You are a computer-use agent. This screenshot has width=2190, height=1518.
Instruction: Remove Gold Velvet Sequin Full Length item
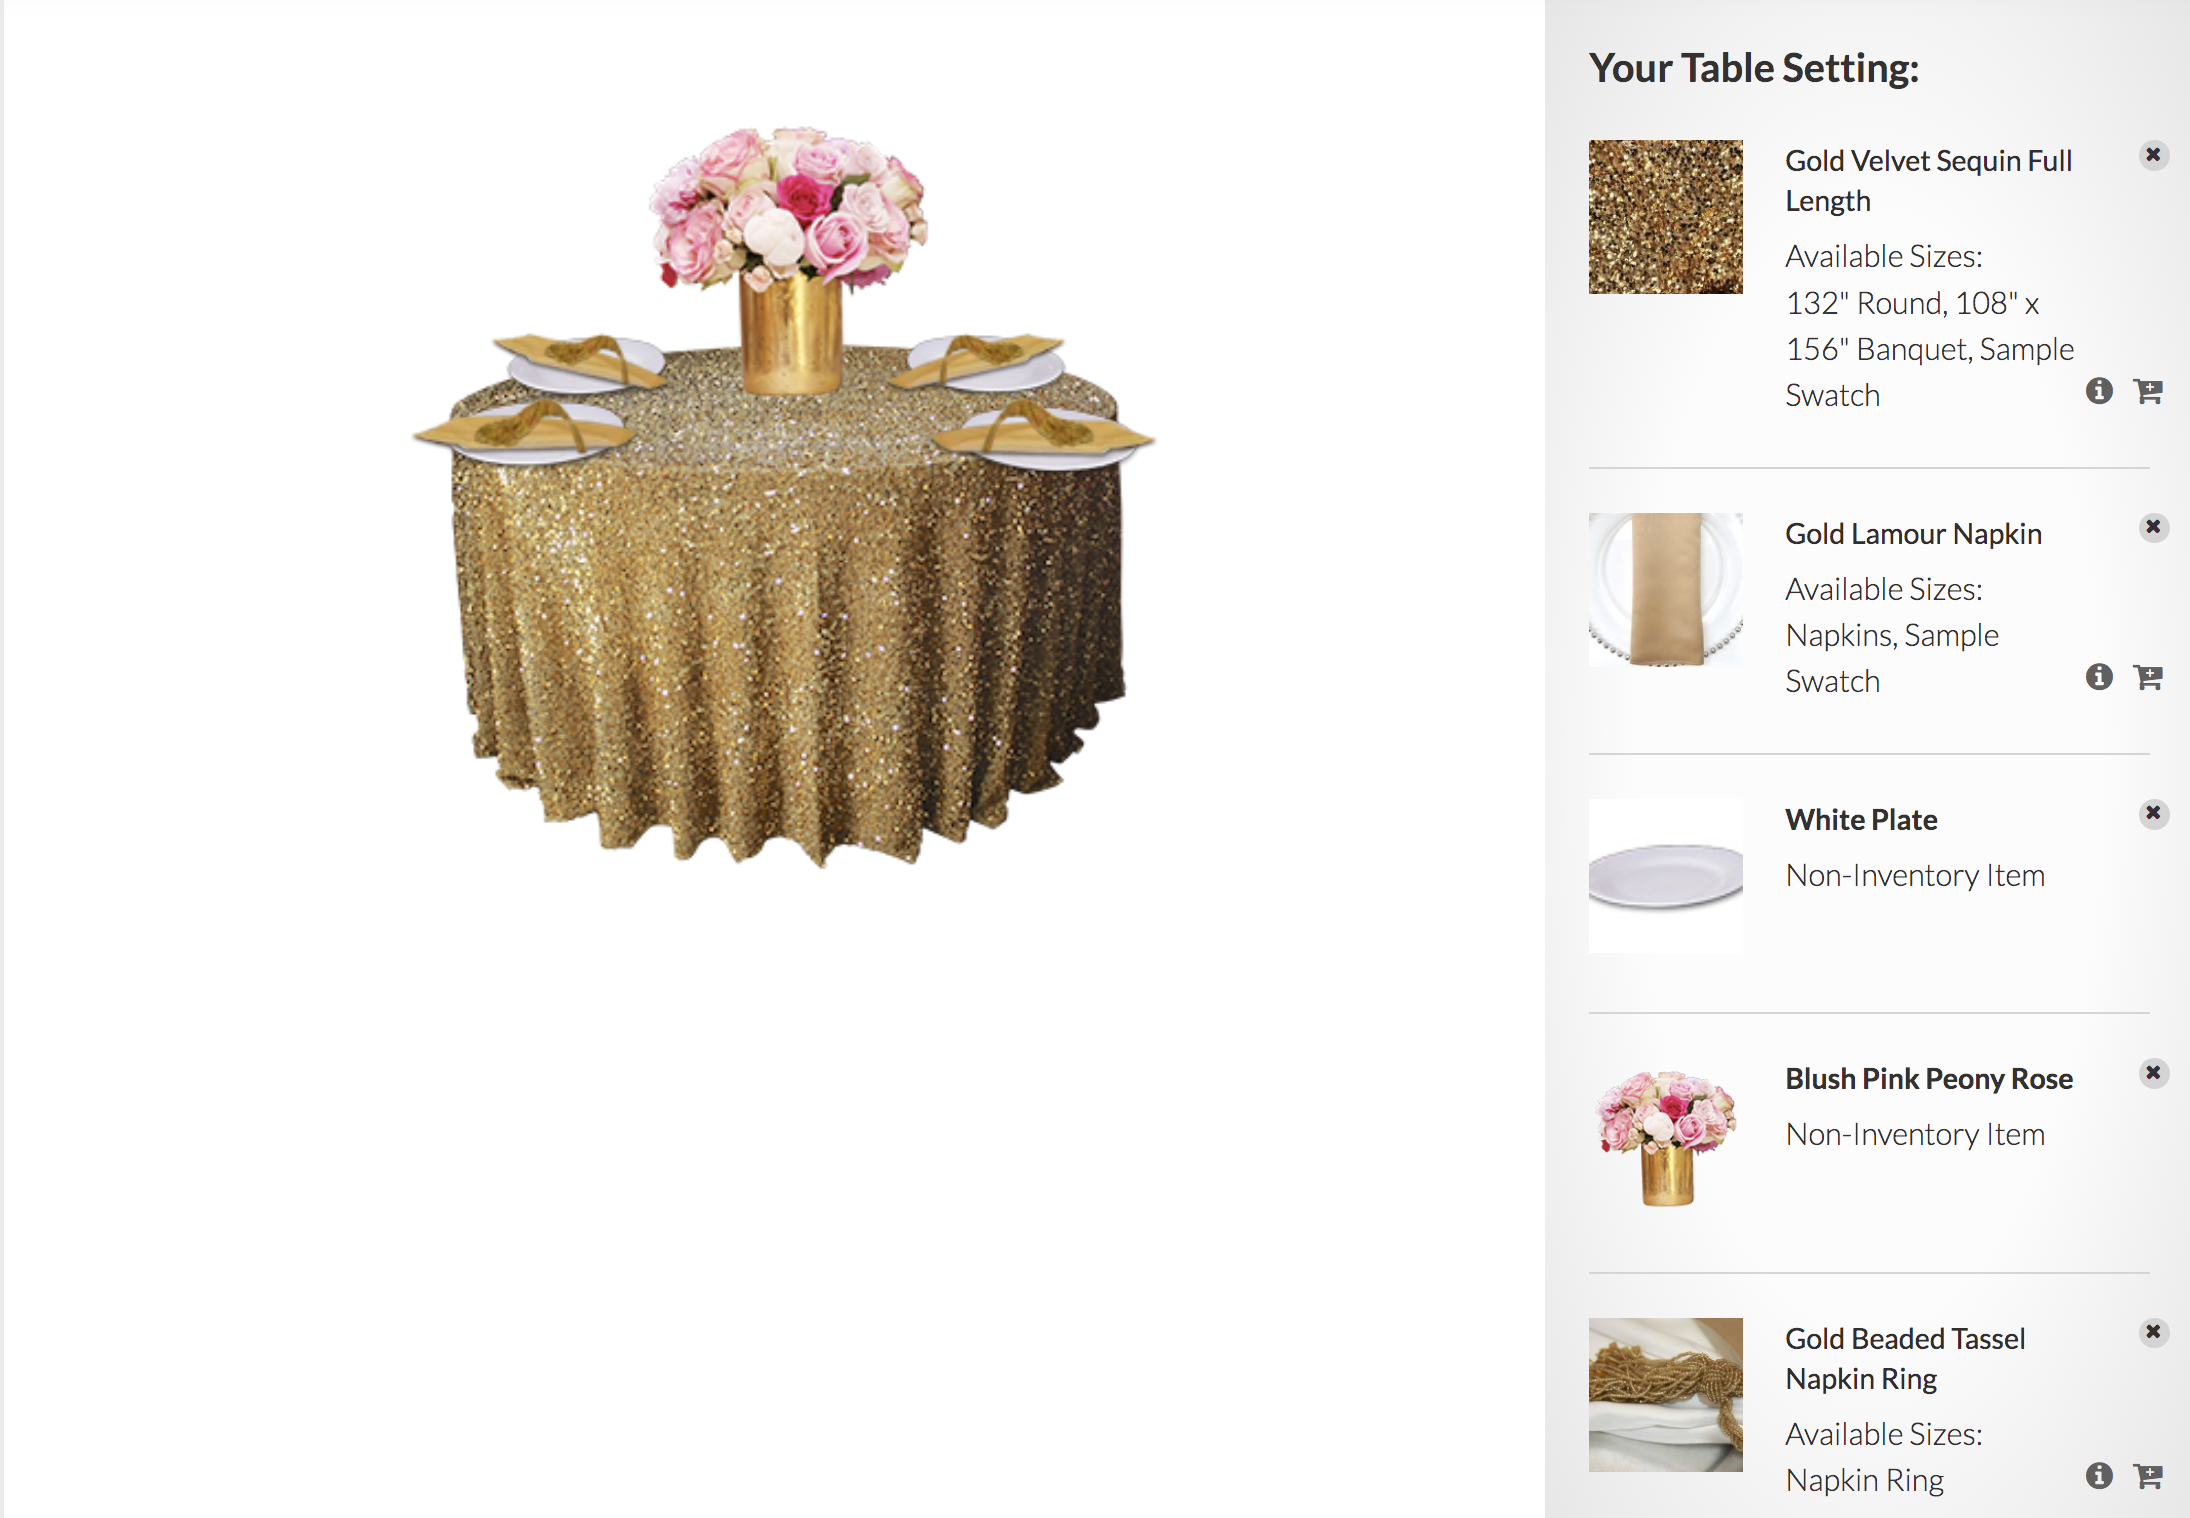coord(2153,155)
